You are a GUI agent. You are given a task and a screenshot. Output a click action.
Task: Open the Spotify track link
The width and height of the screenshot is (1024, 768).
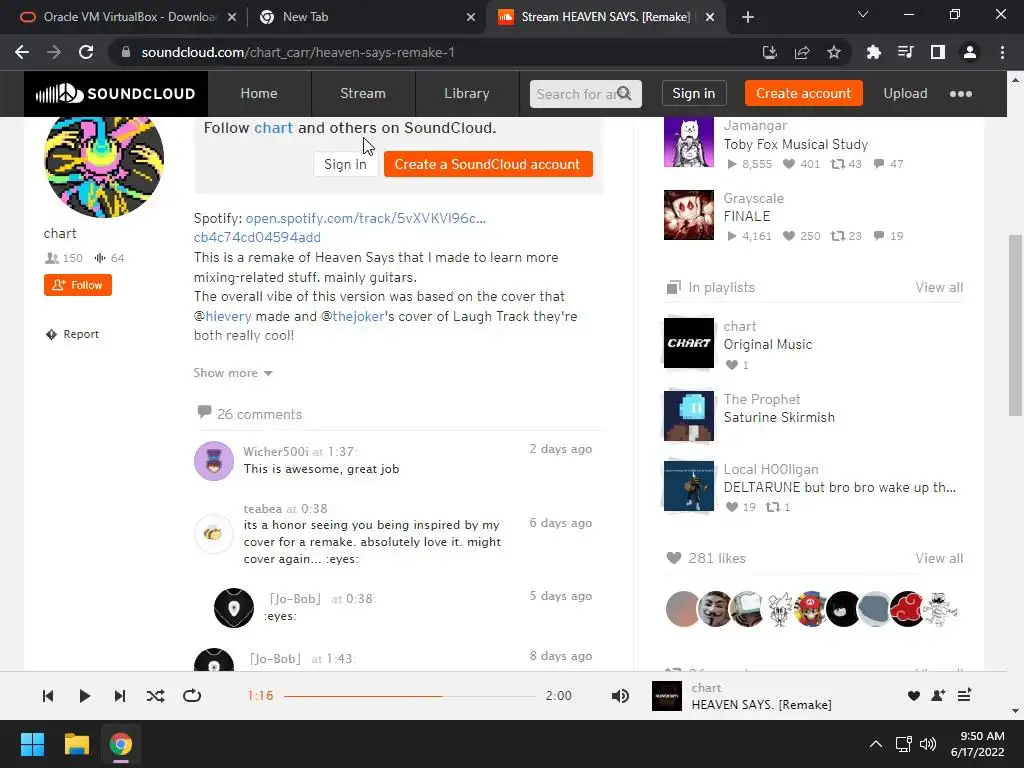point(366,218)
